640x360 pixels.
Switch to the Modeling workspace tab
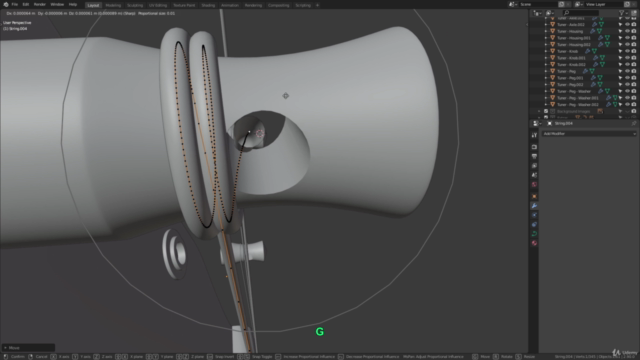point(113,5)
